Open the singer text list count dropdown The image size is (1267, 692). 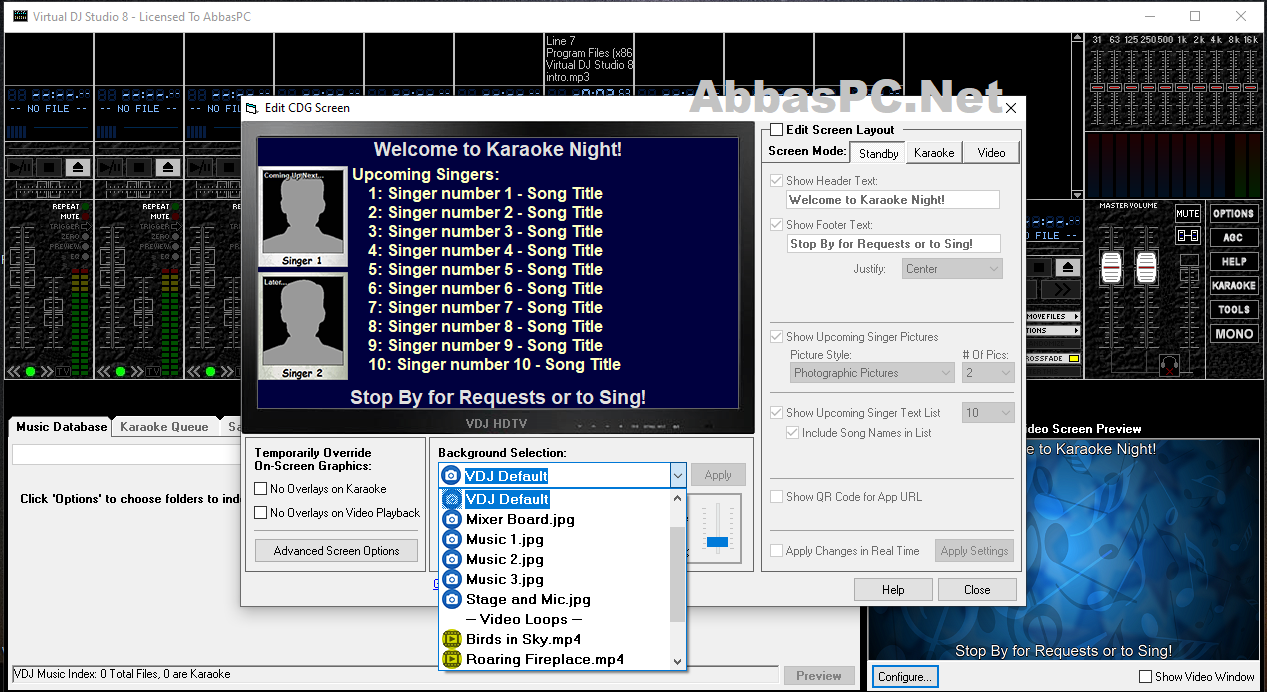[x=988, y=413]
